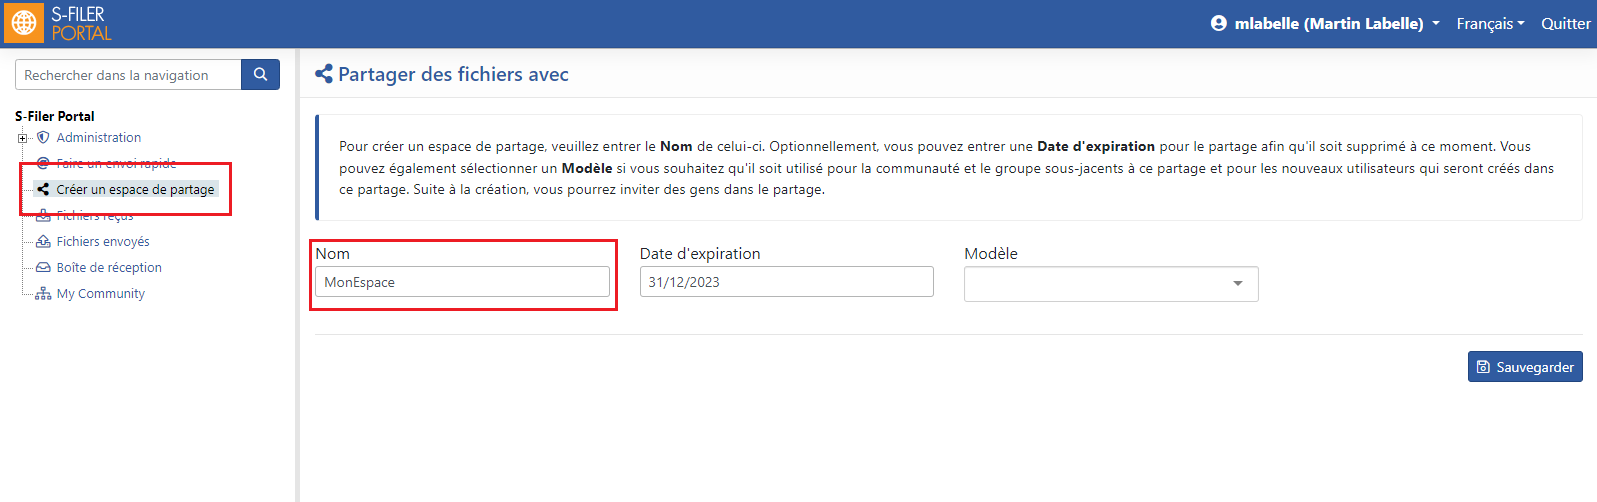Open the Français language dropdown
The height and width of the screenshot is (502, 1597).
[1490, 23]
